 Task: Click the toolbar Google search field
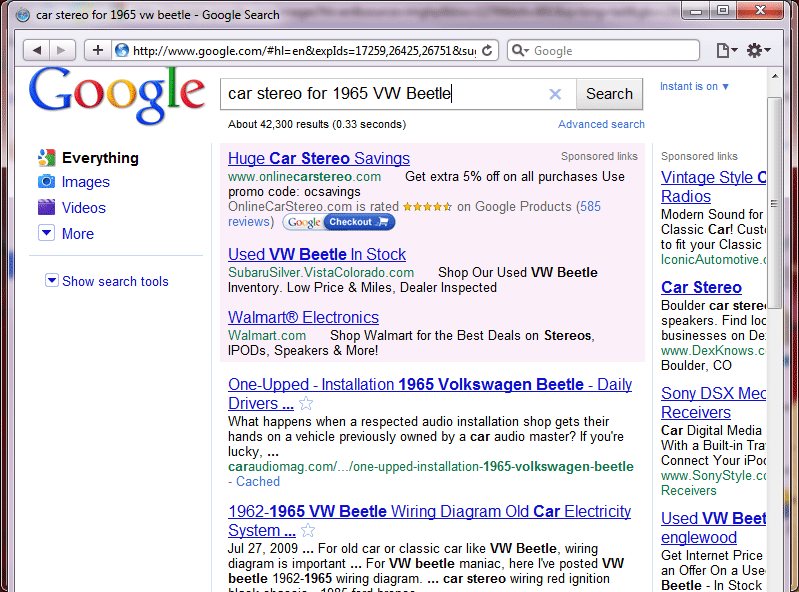[x=603, y=50]
